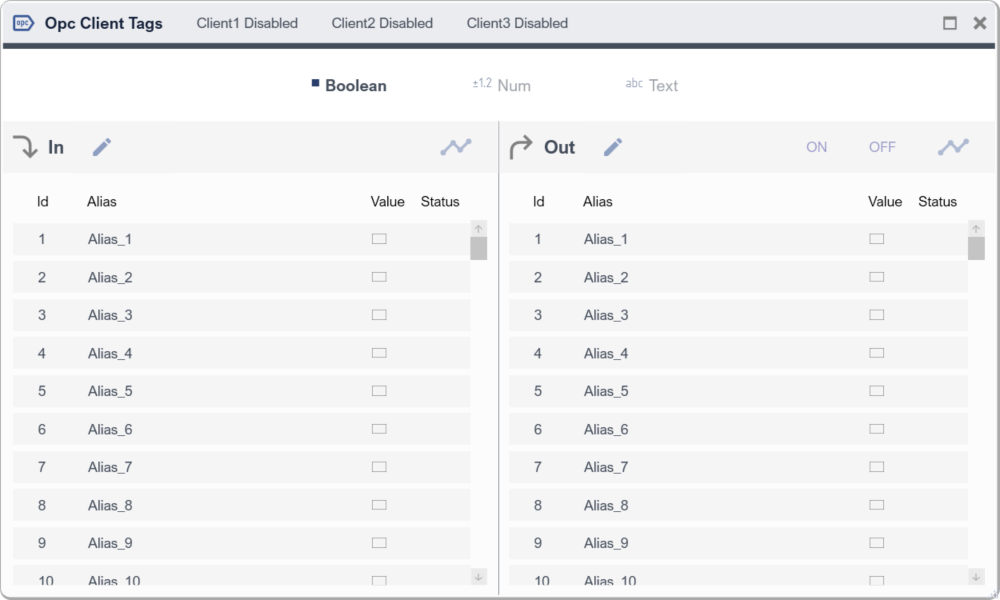This screenshot has height=600, width=1000.
Task: Click the OPC logo icon in title bar
Action: point(23,23)
